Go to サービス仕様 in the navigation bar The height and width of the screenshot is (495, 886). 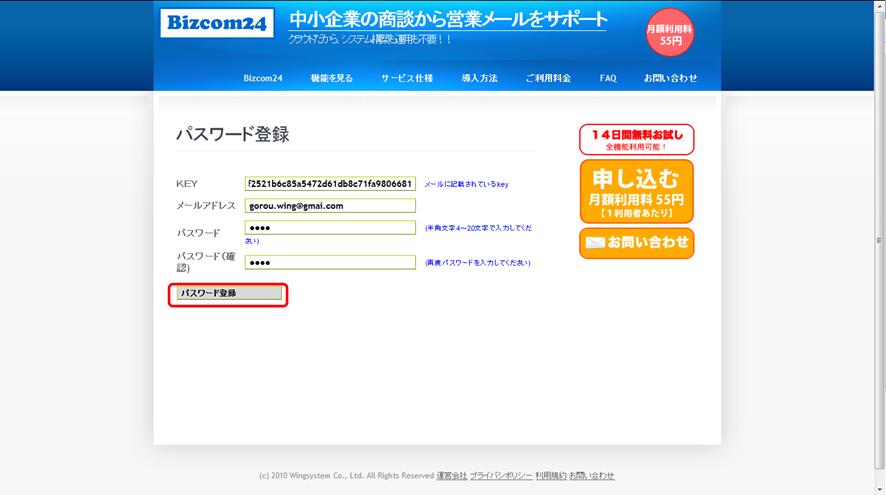coord(406,78)
